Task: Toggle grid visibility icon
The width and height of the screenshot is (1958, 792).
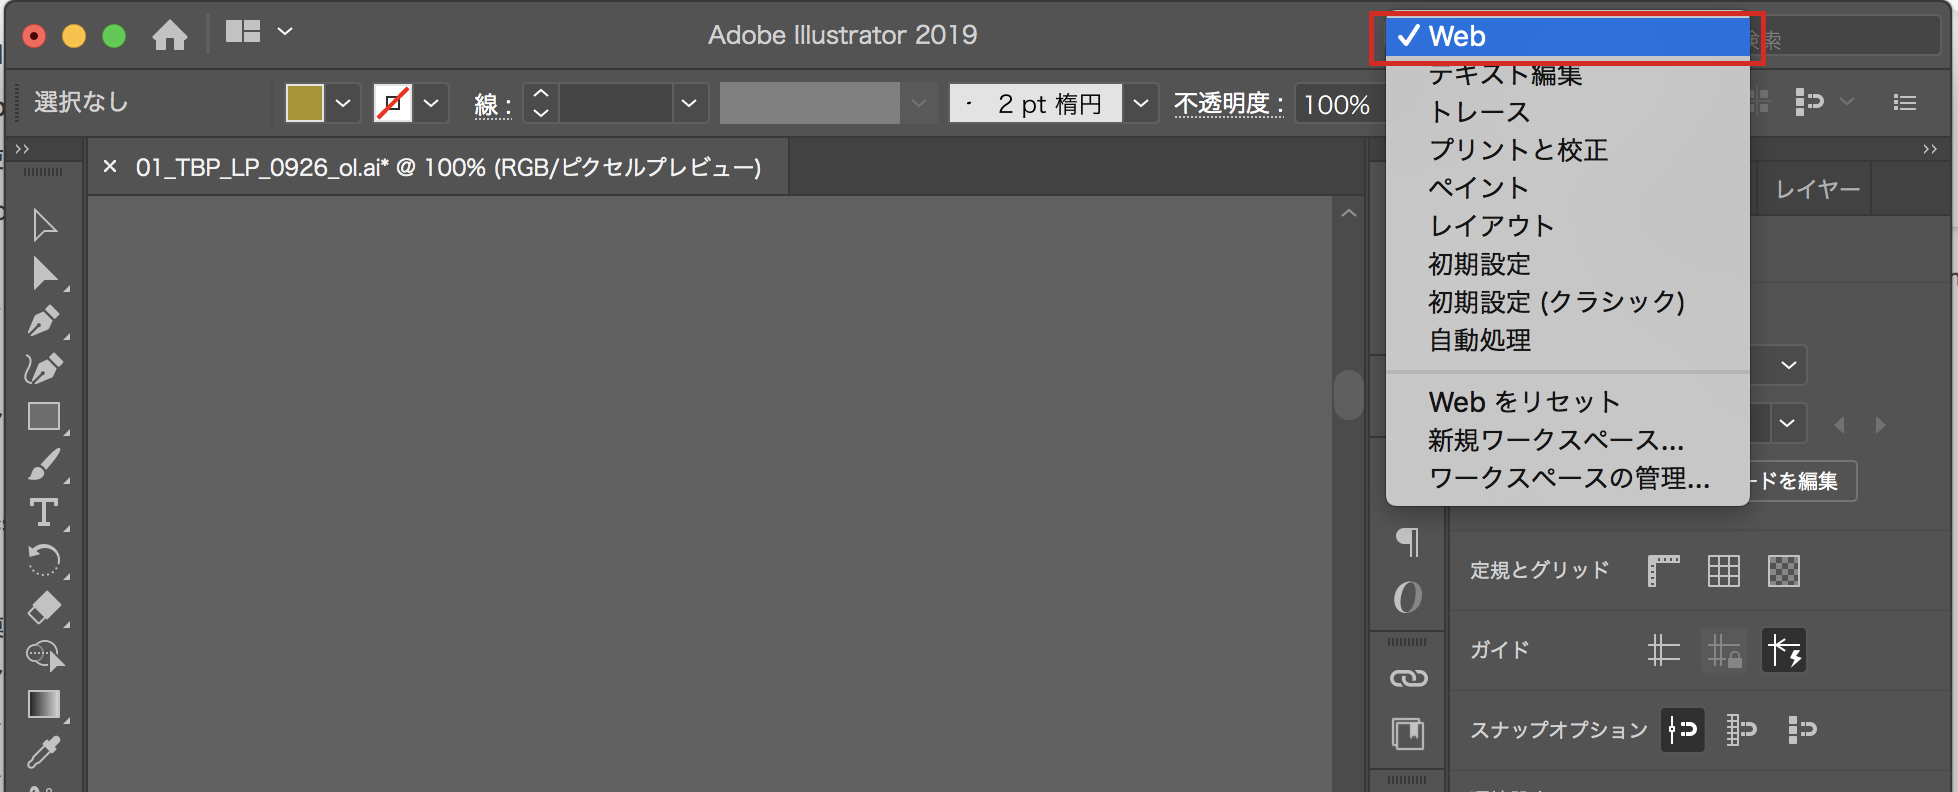Action: pos(1724,571)
